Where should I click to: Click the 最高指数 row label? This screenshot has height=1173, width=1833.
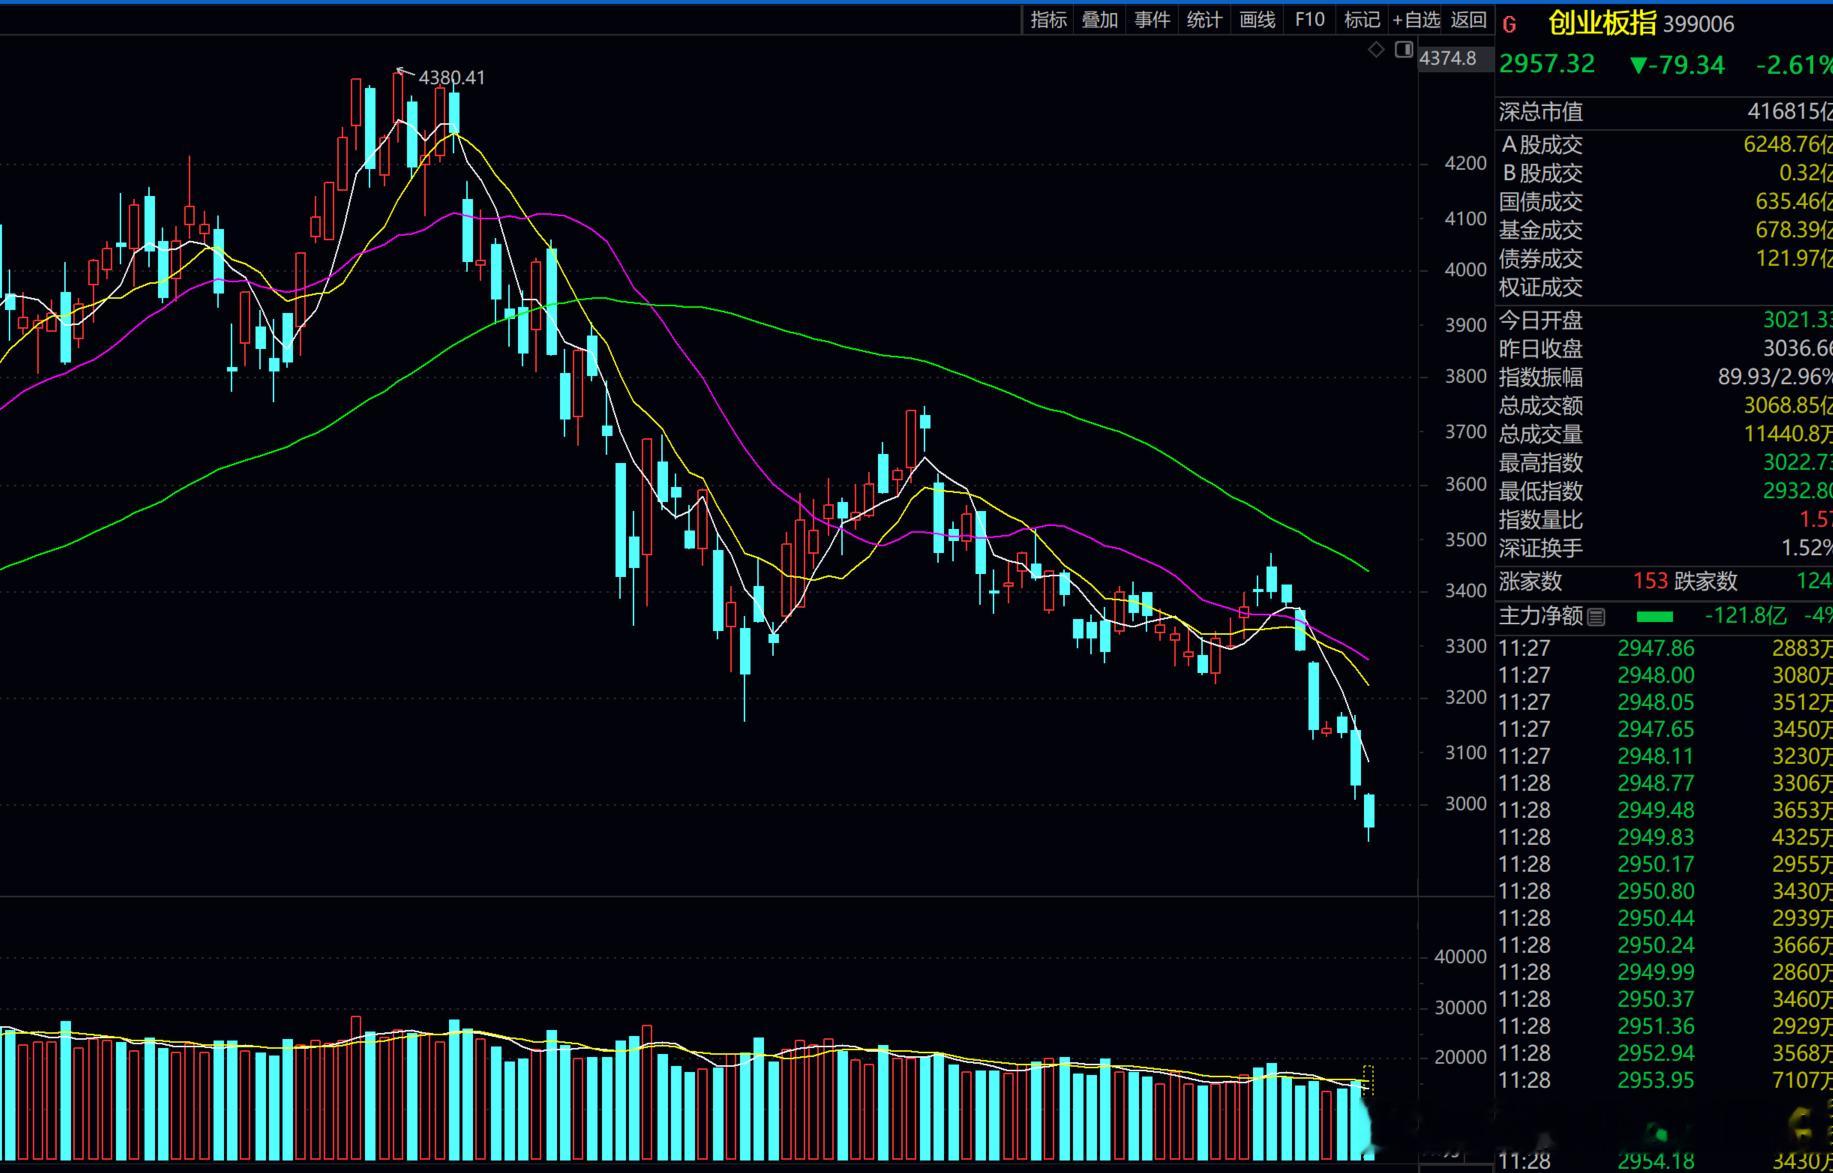pyautogui.click(x=1541, y=463)
